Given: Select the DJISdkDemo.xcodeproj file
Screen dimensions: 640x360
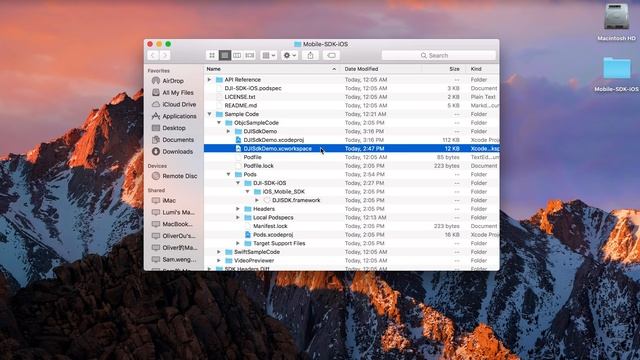Looking at the screenshot, I should pyautogui.click(x=351, y=140).
